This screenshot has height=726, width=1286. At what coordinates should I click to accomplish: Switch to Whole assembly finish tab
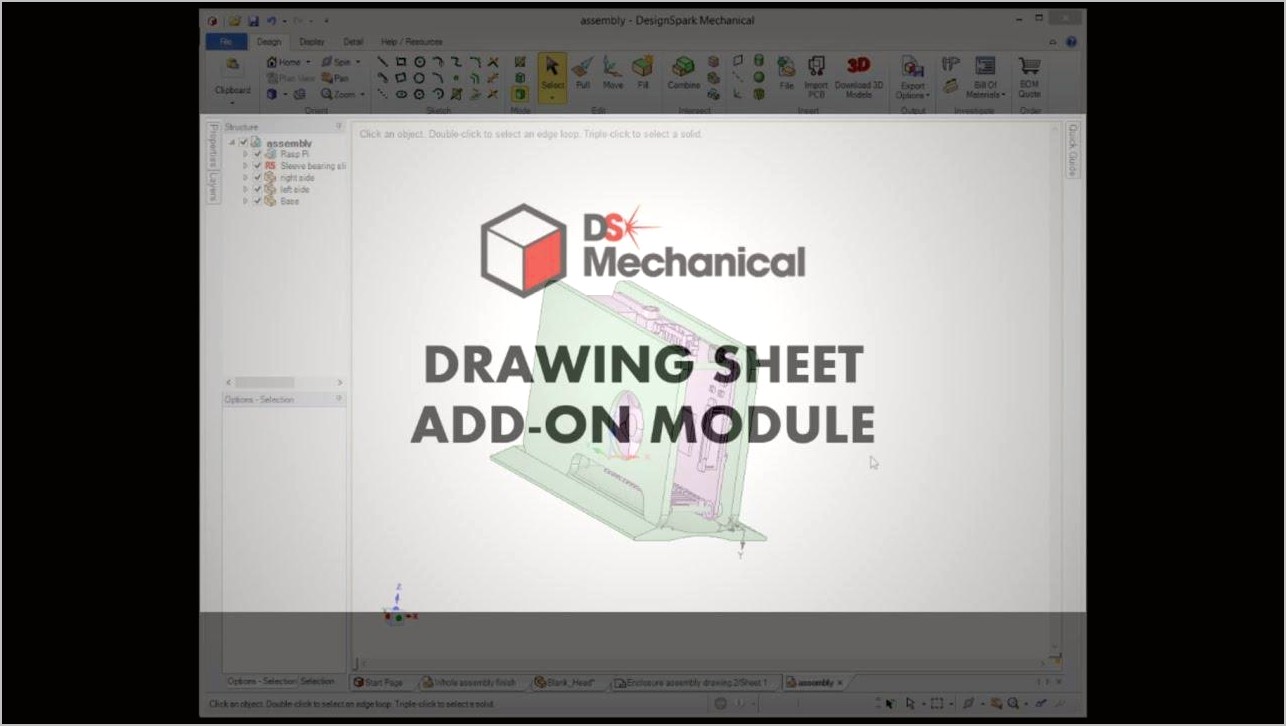point(470,682)
